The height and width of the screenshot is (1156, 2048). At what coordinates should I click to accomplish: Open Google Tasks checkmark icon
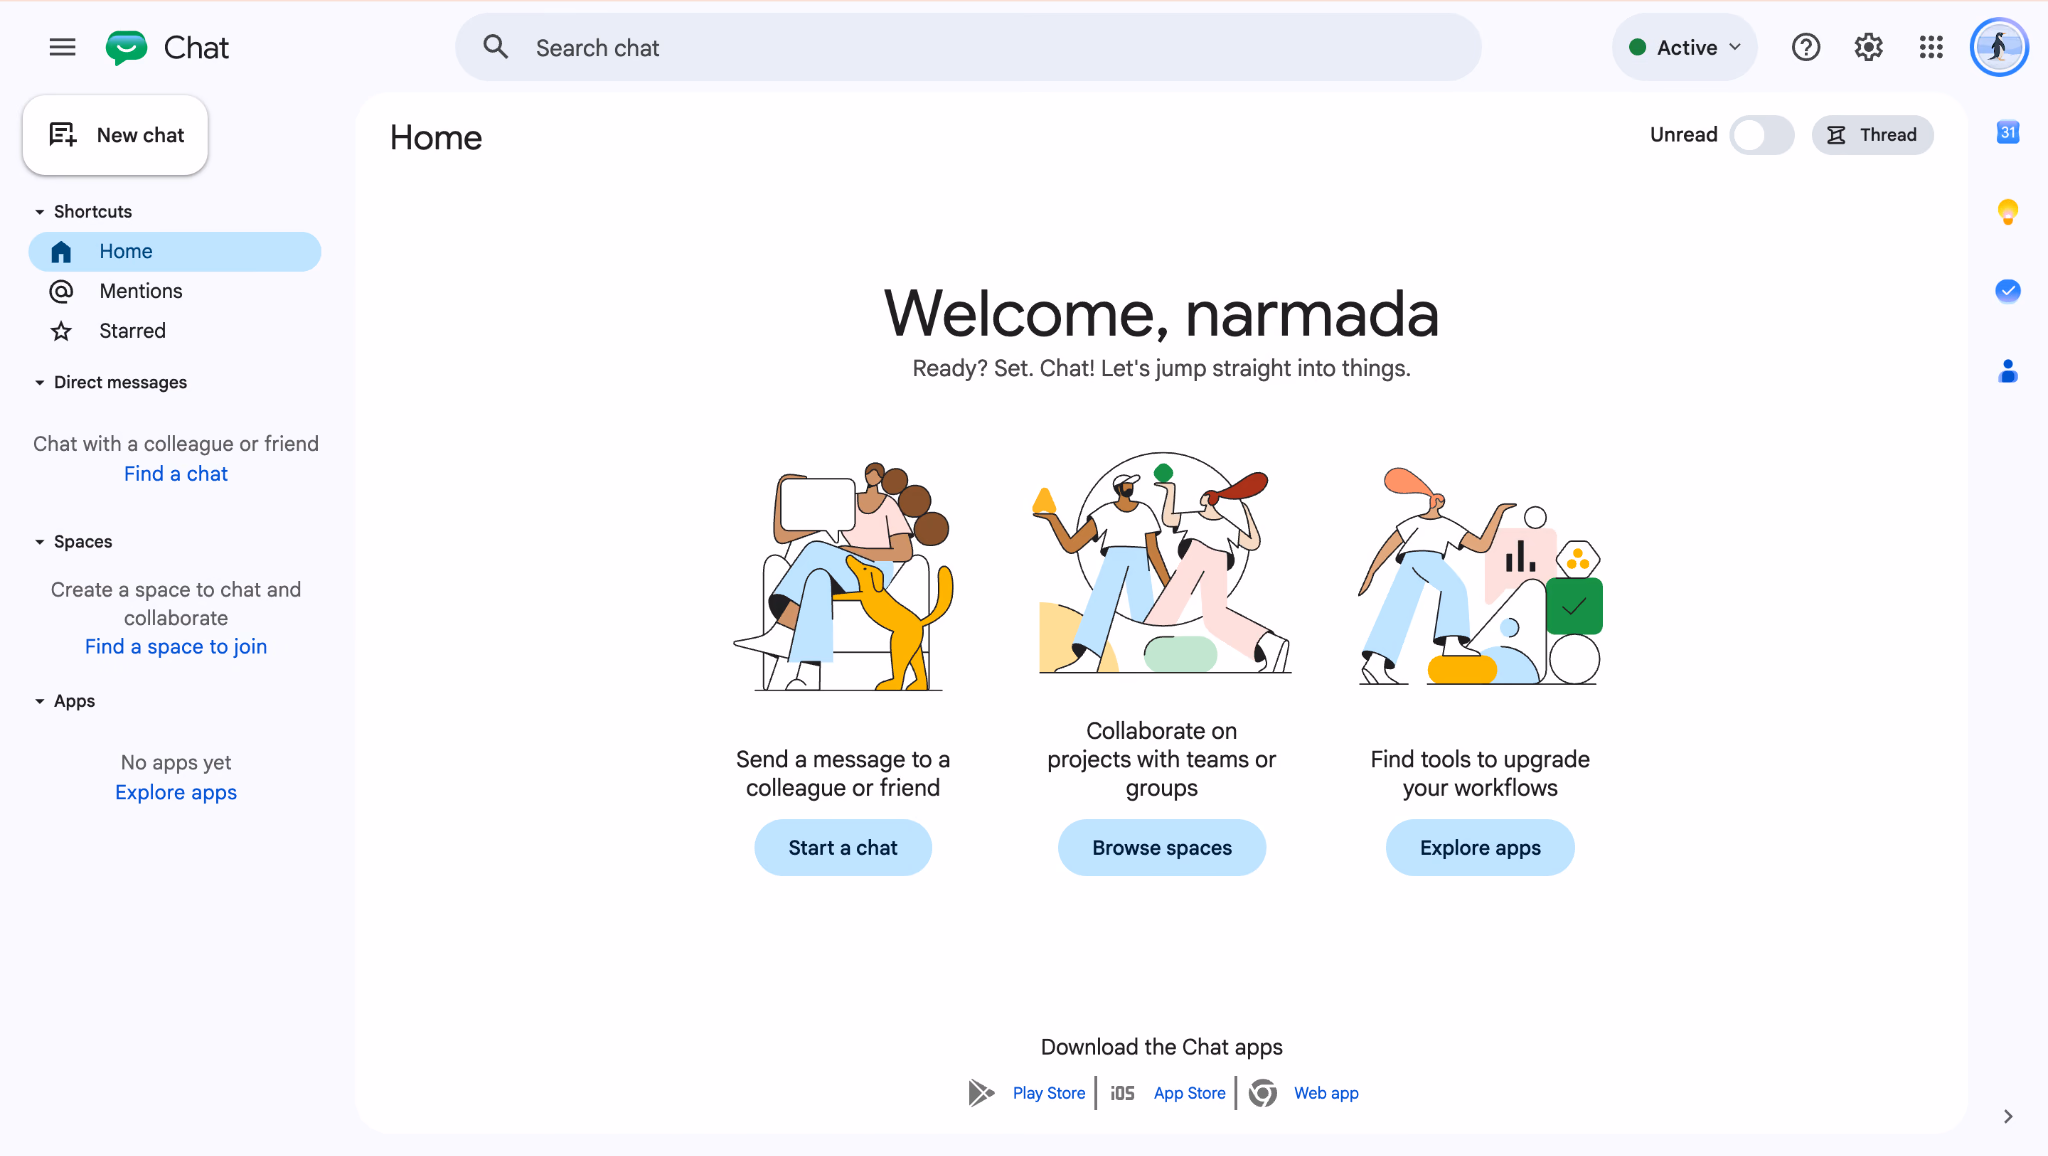tap(2008, 291)
